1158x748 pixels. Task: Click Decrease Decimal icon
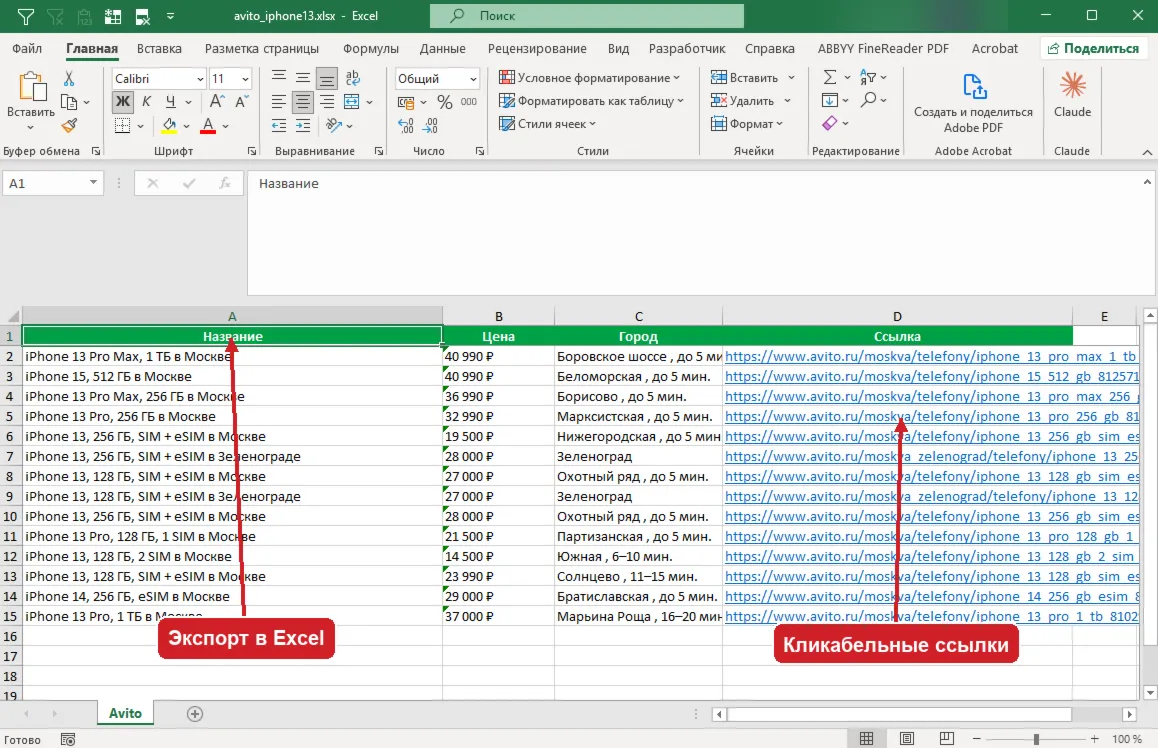pos(431,126)
